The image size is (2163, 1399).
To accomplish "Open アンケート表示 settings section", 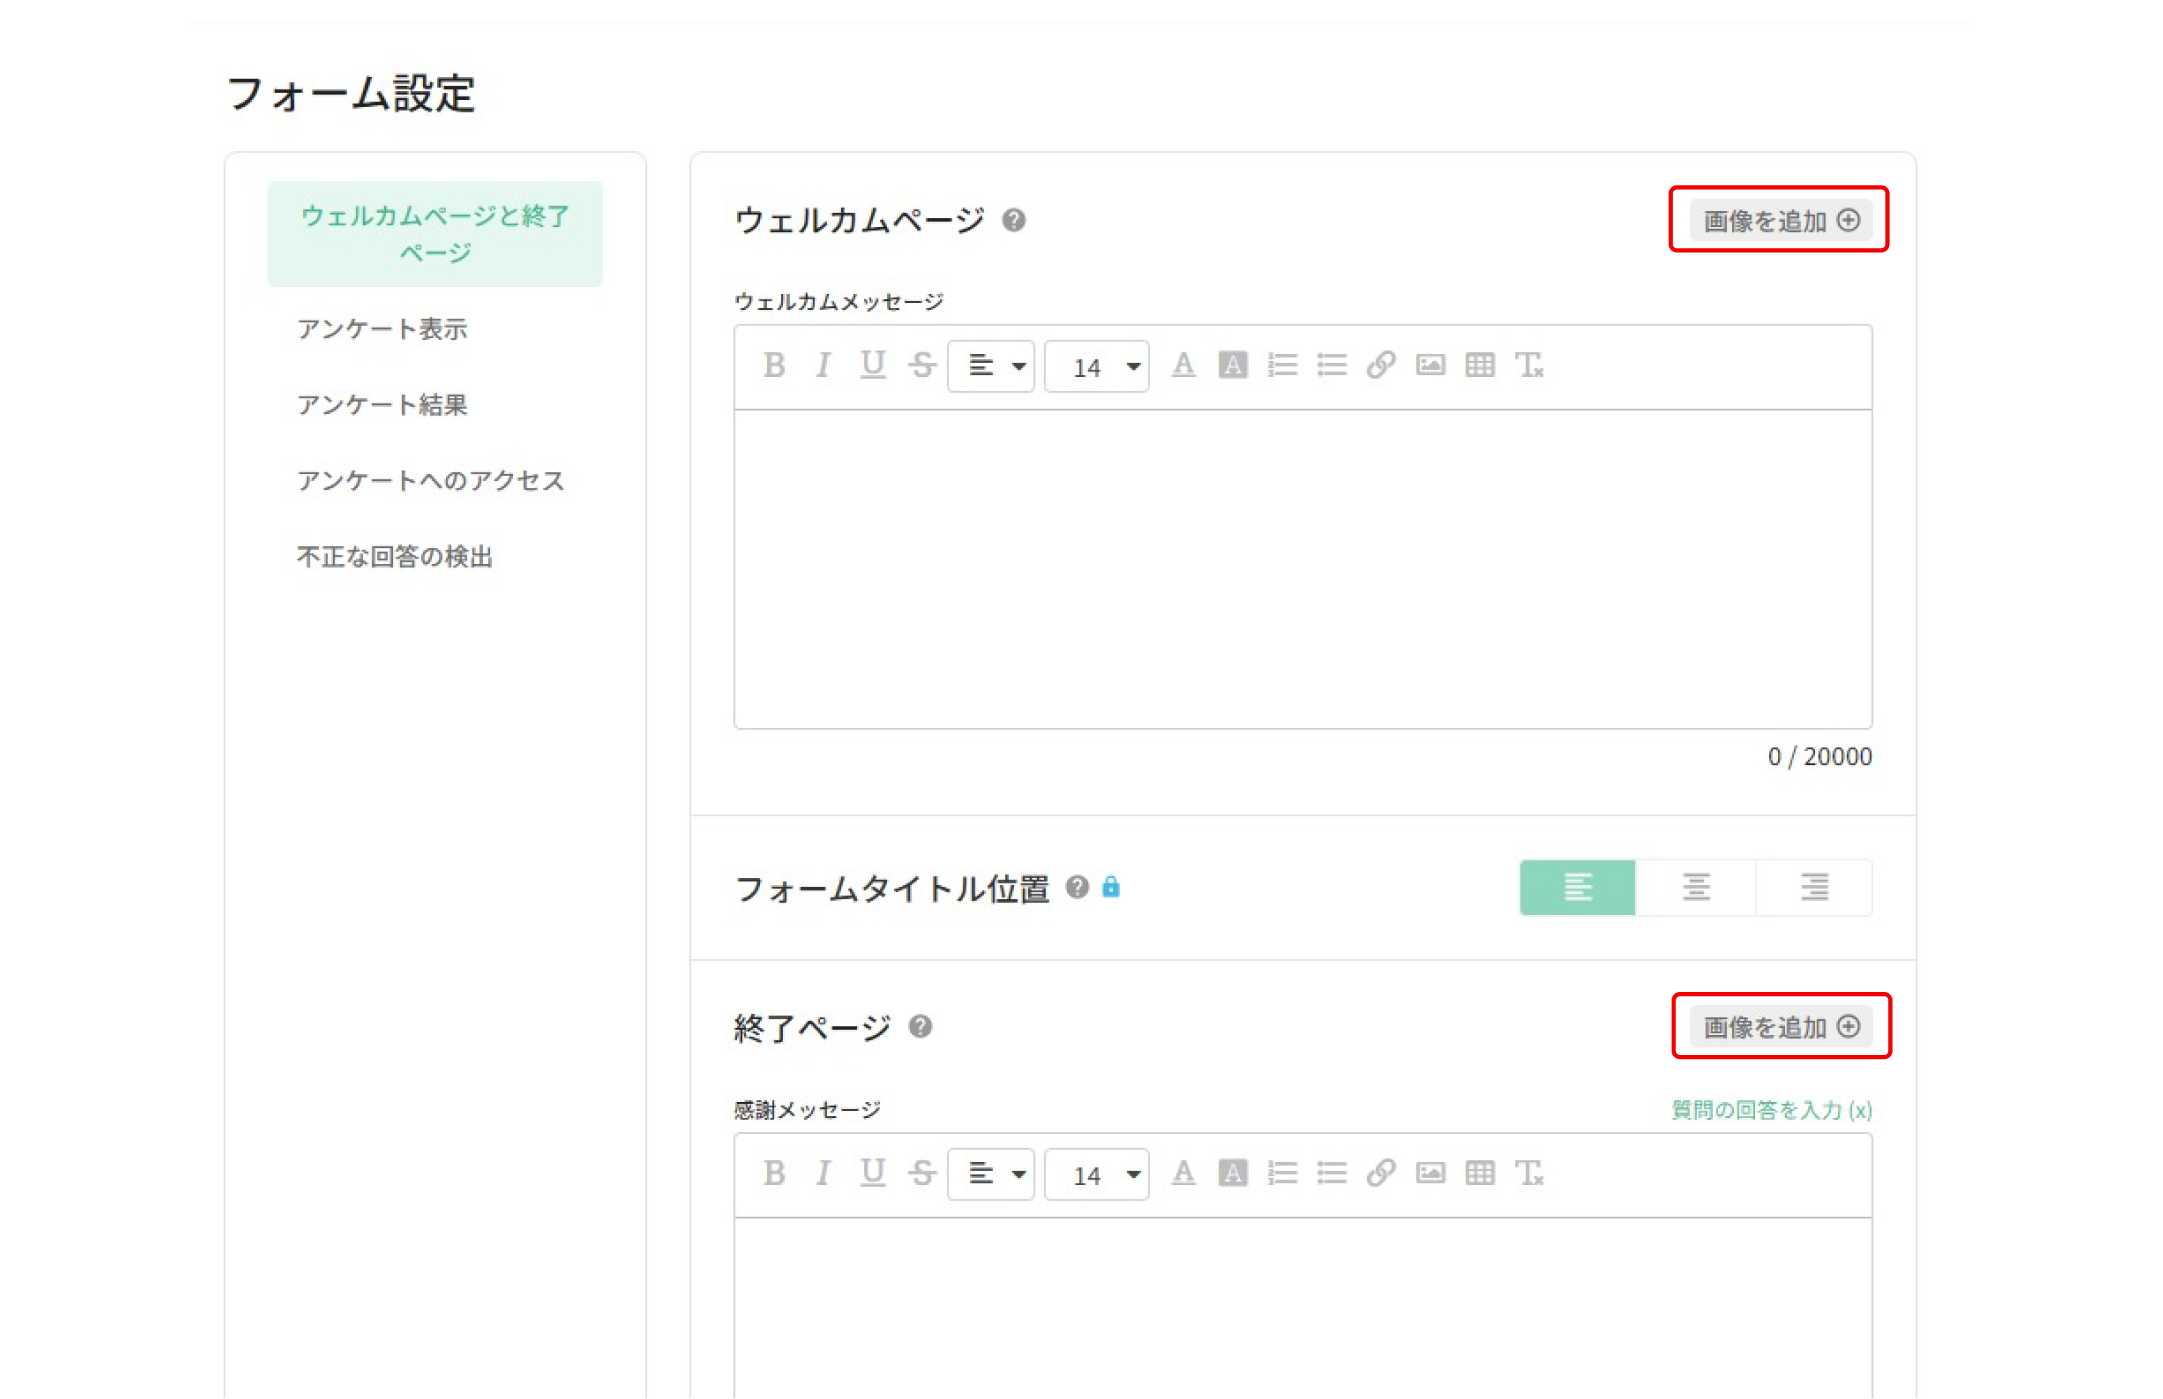I will (x=382, y=329).
